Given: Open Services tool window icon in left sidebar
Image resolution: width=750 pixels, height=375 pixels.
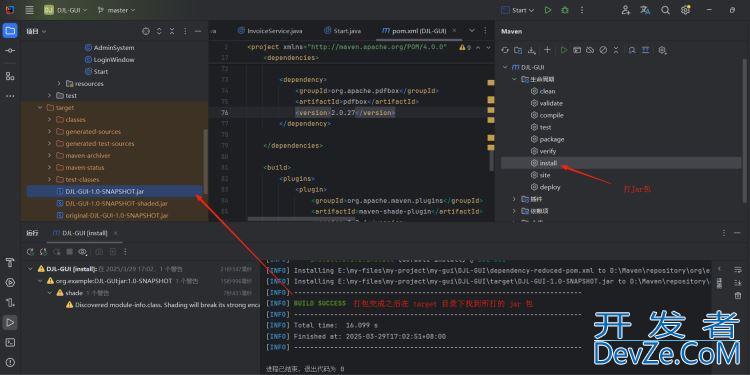Looking at the screenshot, I should 10,282.
